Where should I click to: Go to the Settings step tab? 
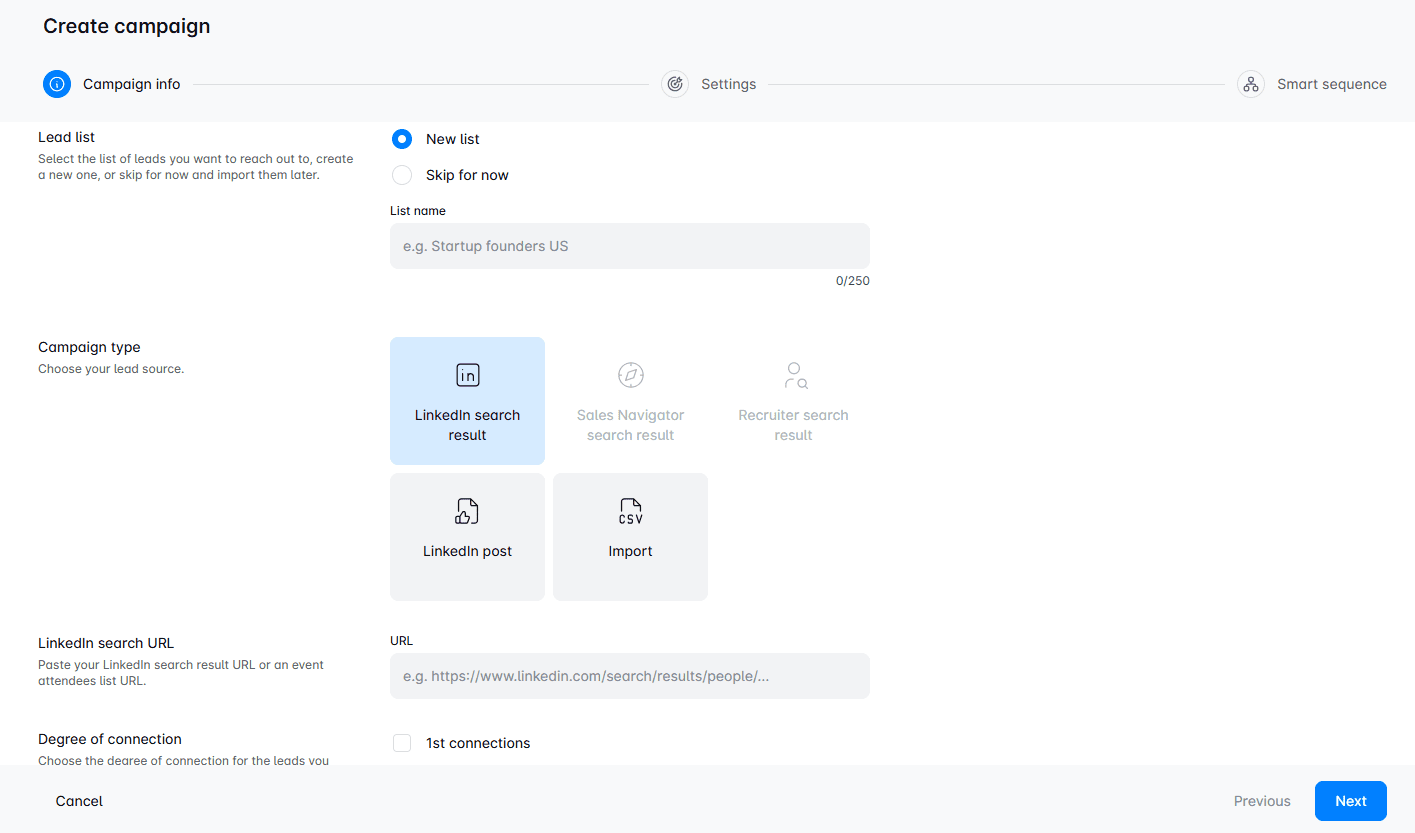pos(709,84)
